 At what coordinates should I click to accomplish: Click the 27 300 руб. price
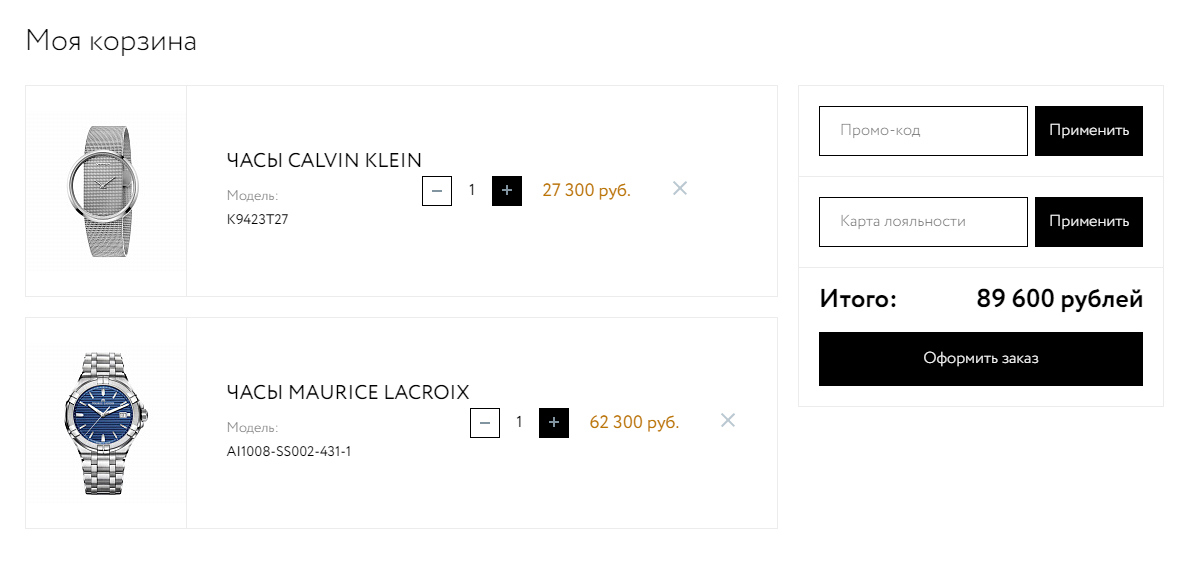pyautogui.click(x=586, y=190)
